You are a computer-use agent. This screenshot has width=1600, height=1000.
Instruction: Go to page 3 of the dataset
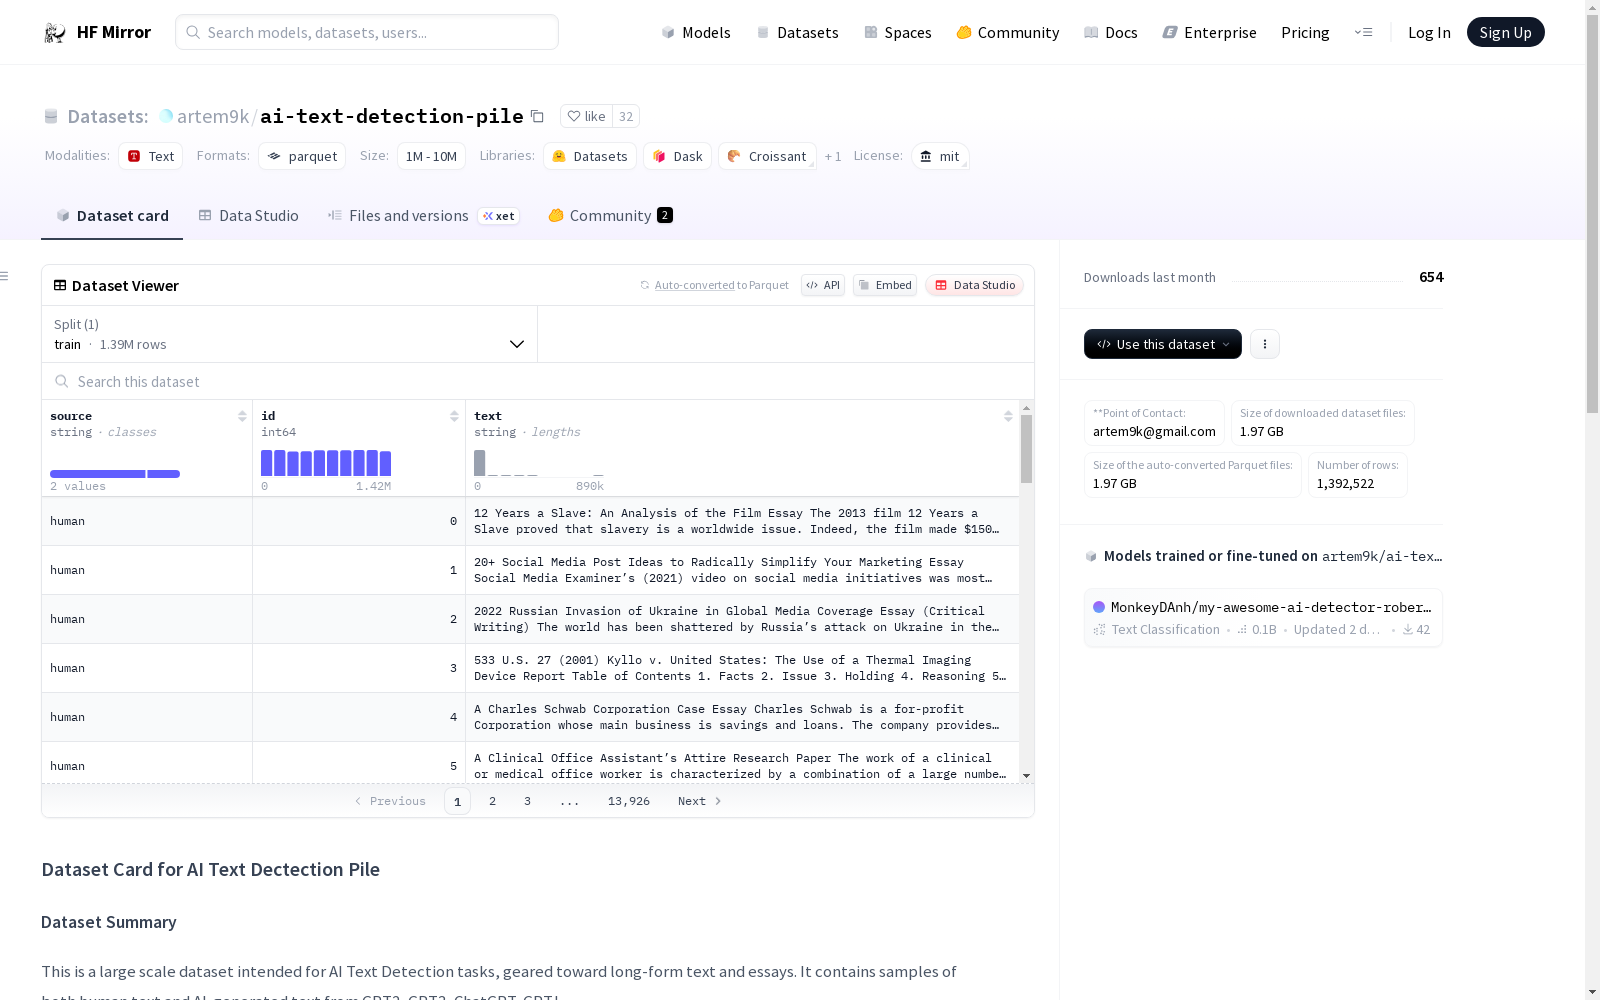tap(527, 801)
